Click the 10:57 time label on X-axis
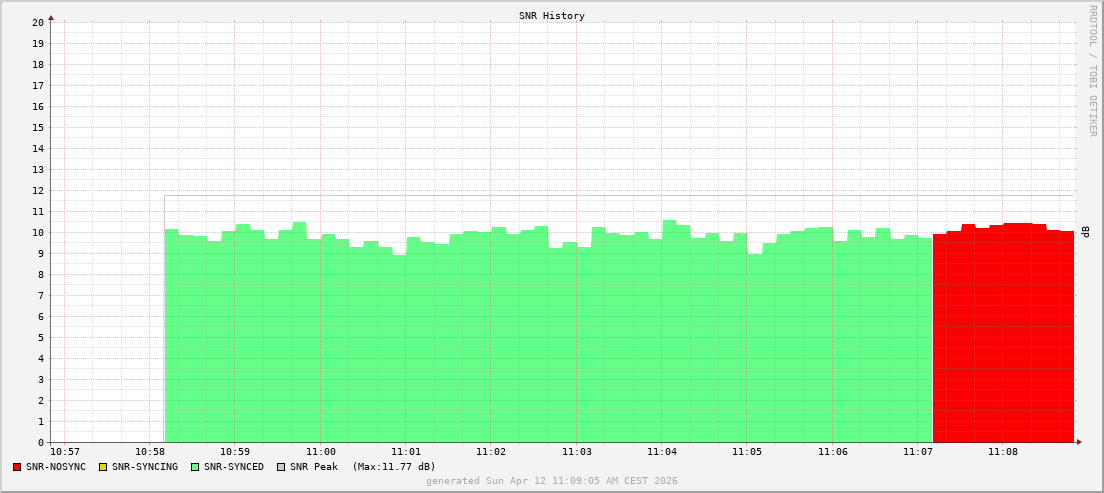This screenshot has height=493, width=1104. (65, 452)
